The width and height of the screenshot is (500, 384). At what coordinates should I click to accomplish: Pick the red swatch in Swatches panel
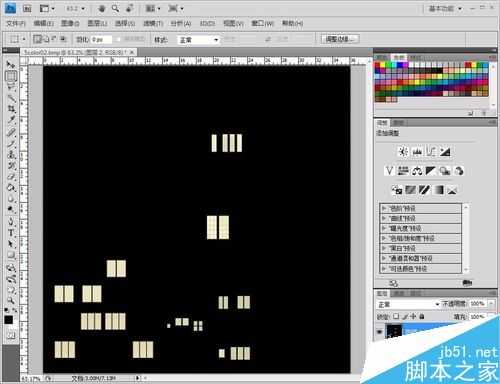(x=378, y=65)
